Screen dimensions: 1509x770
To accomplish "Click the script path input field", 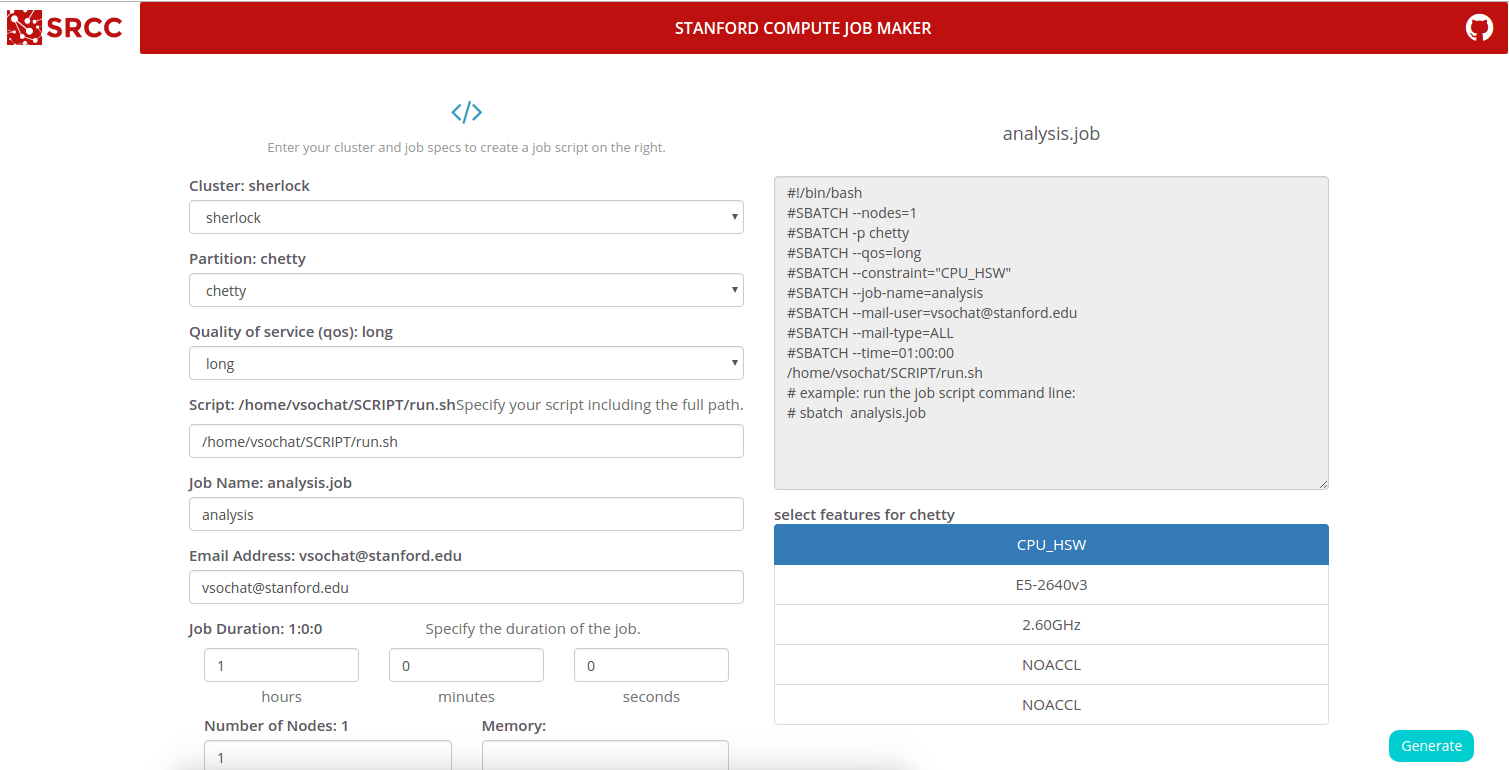I will coord(466,441).
